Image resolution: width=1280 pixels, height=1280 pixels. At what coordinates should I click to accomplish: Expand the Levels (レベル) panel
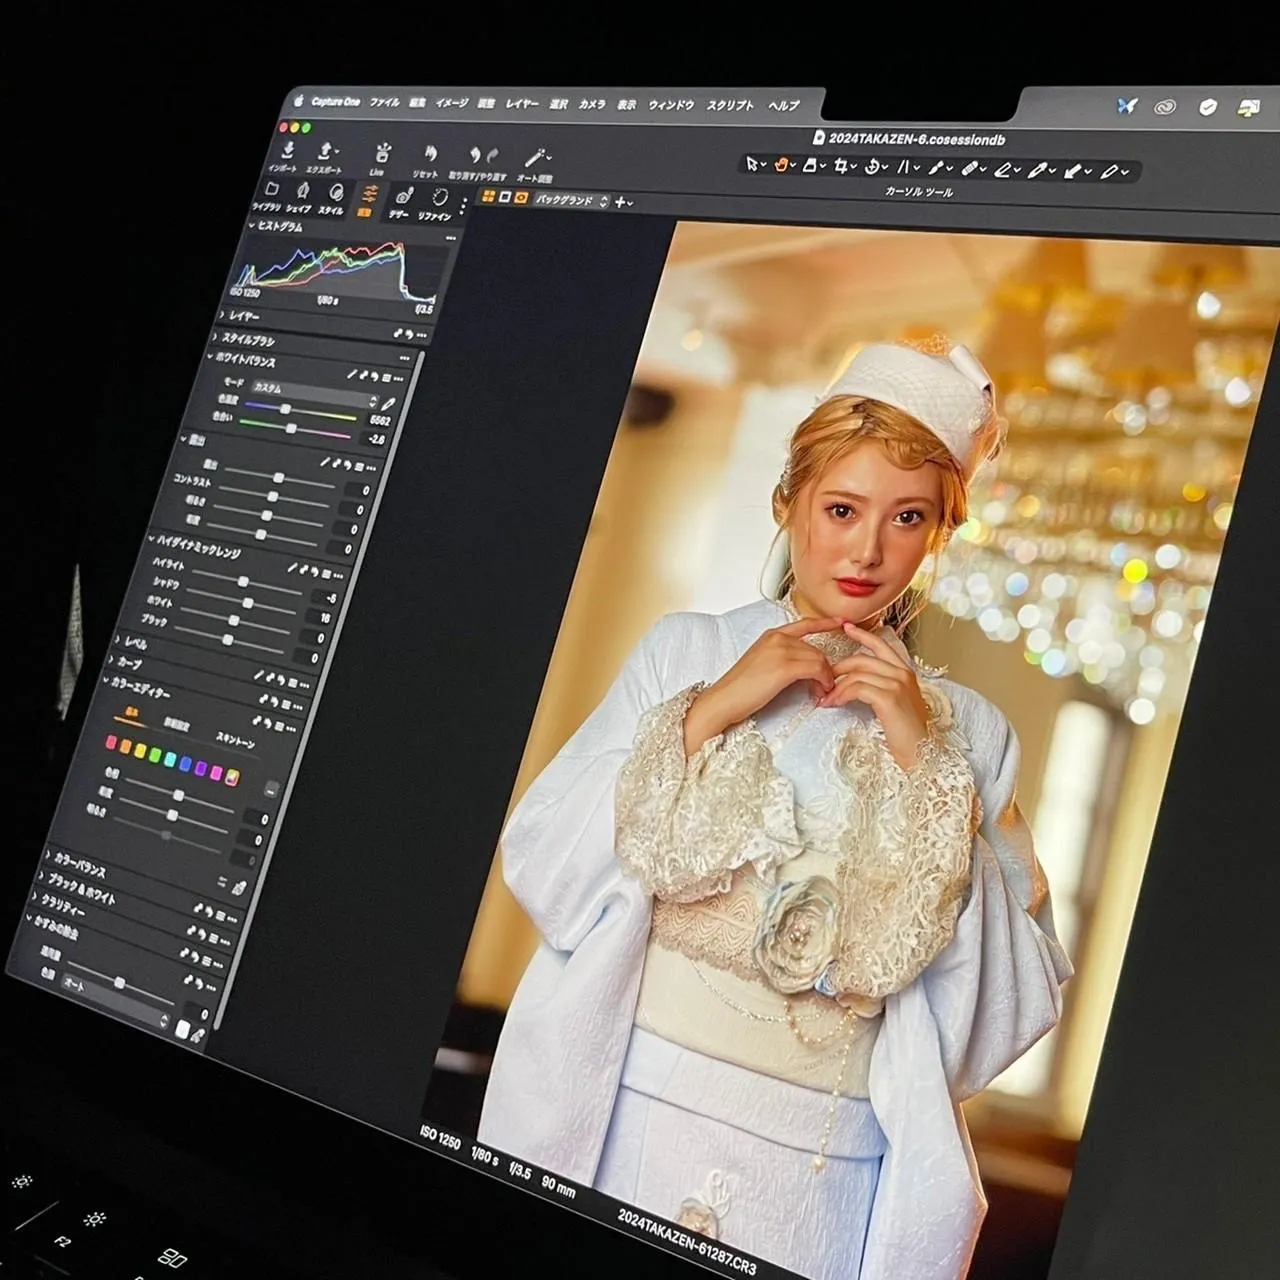tap(117, 639)
